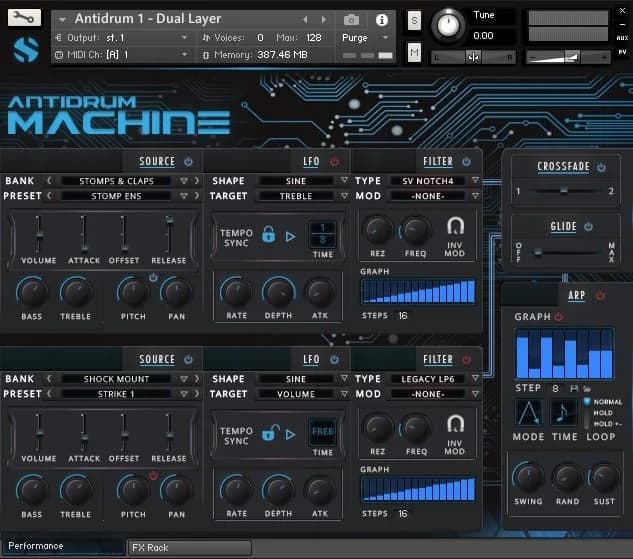The image size is (633, 559).
Task: Open the Legacy LP6 filter type dropdown
Action: [x=475, y=378]
